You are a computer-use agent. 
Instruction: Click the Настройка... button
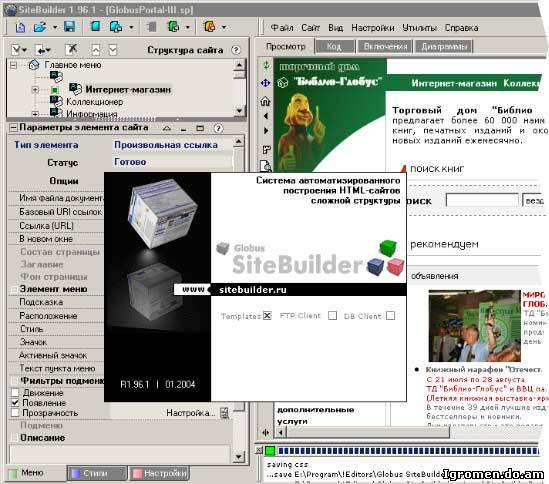[190, 413]
